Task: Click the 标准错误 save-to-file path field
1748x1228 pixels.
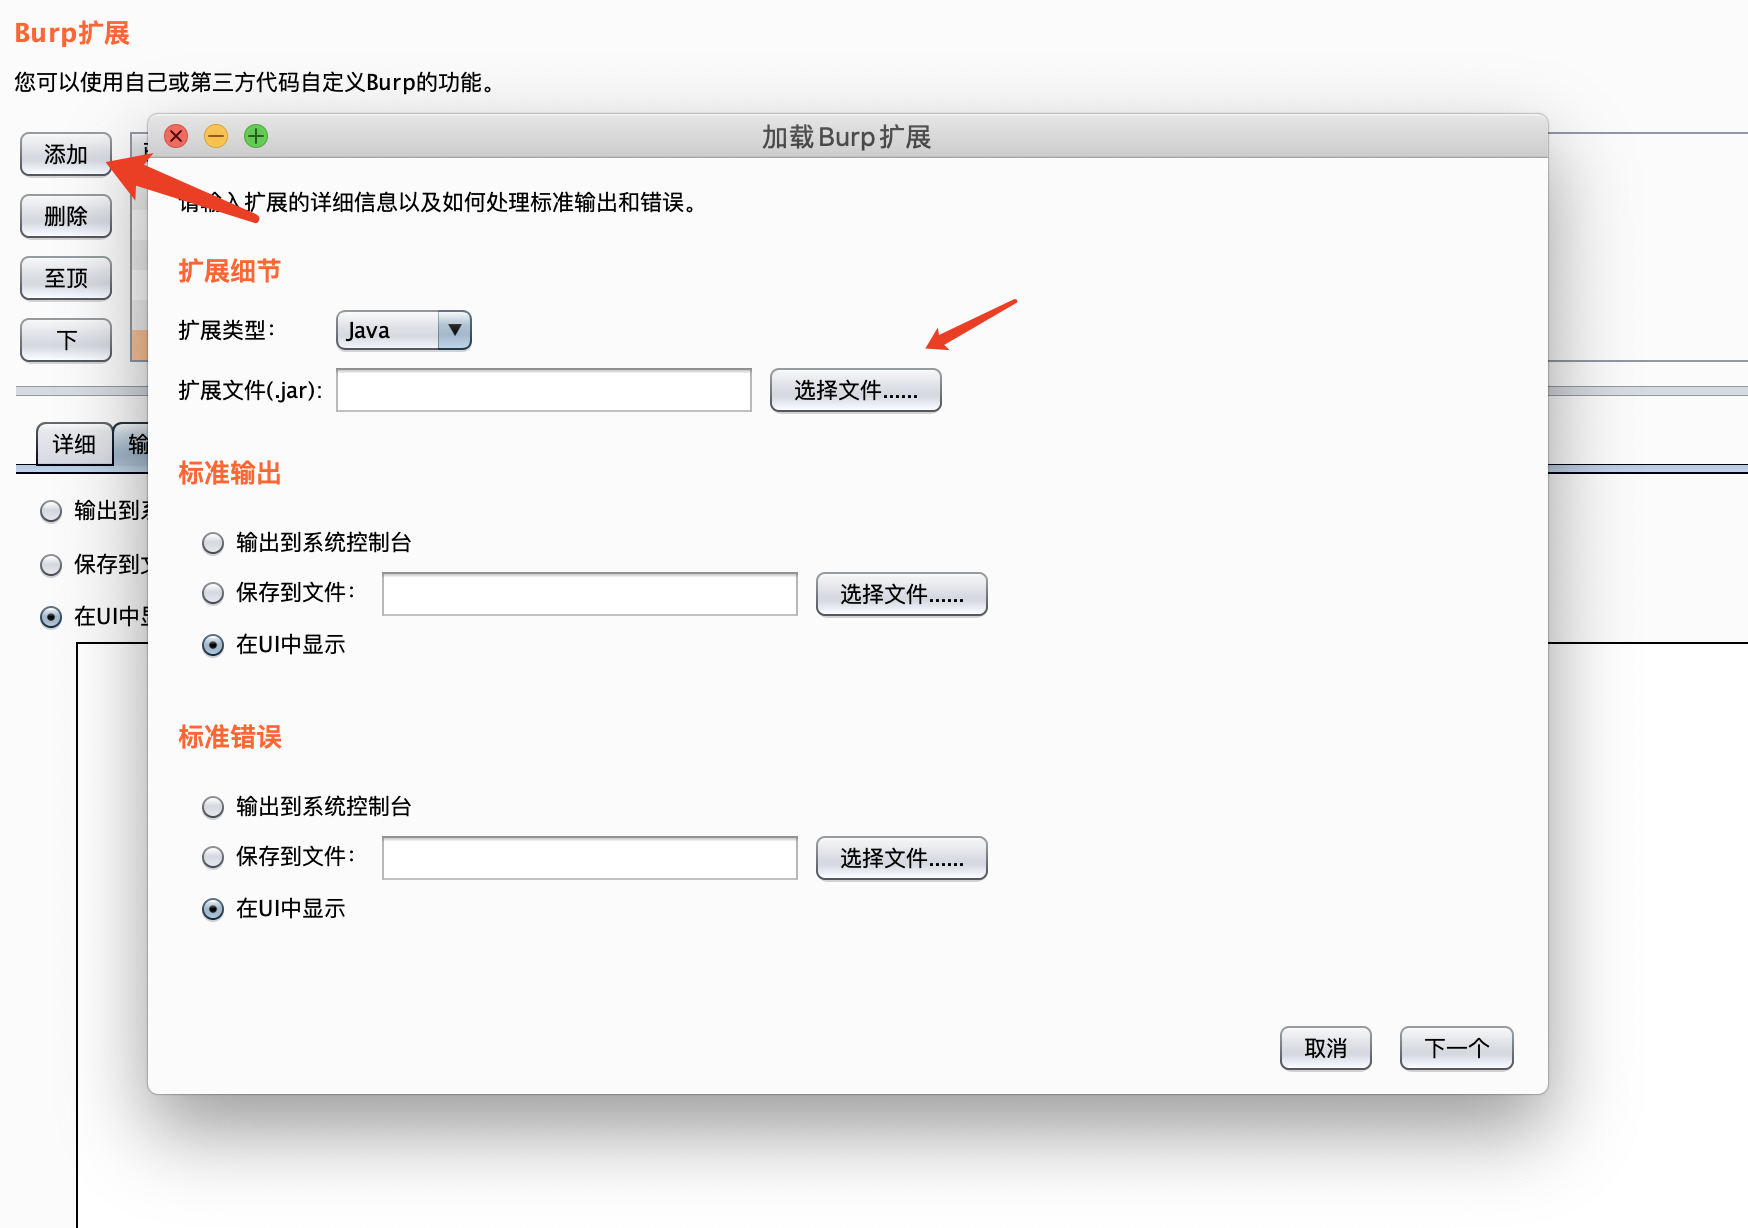Action: 590,858
